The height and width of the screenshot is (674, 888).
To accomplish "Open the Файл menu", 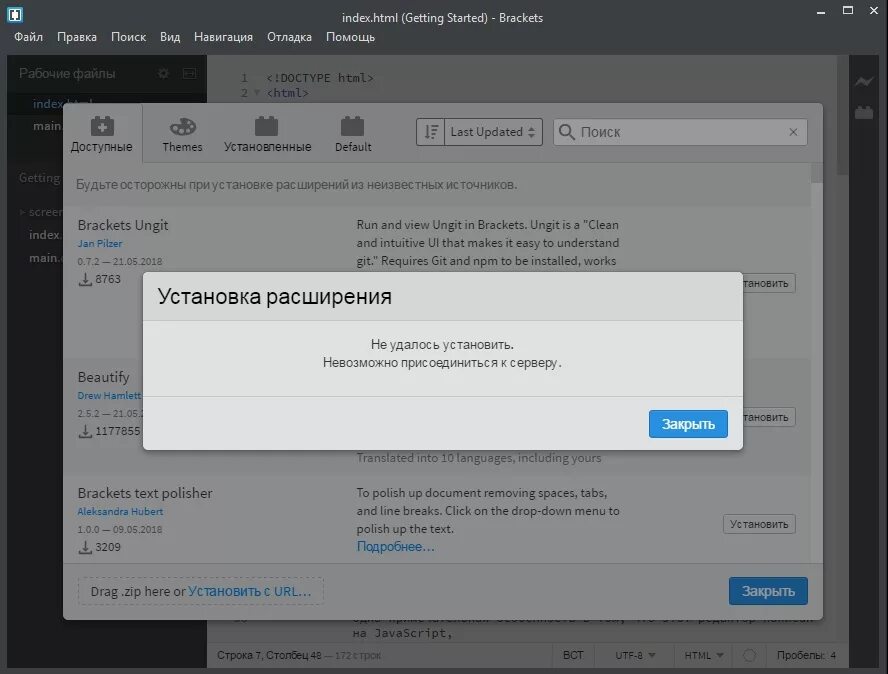I will (x=28, y=37).
